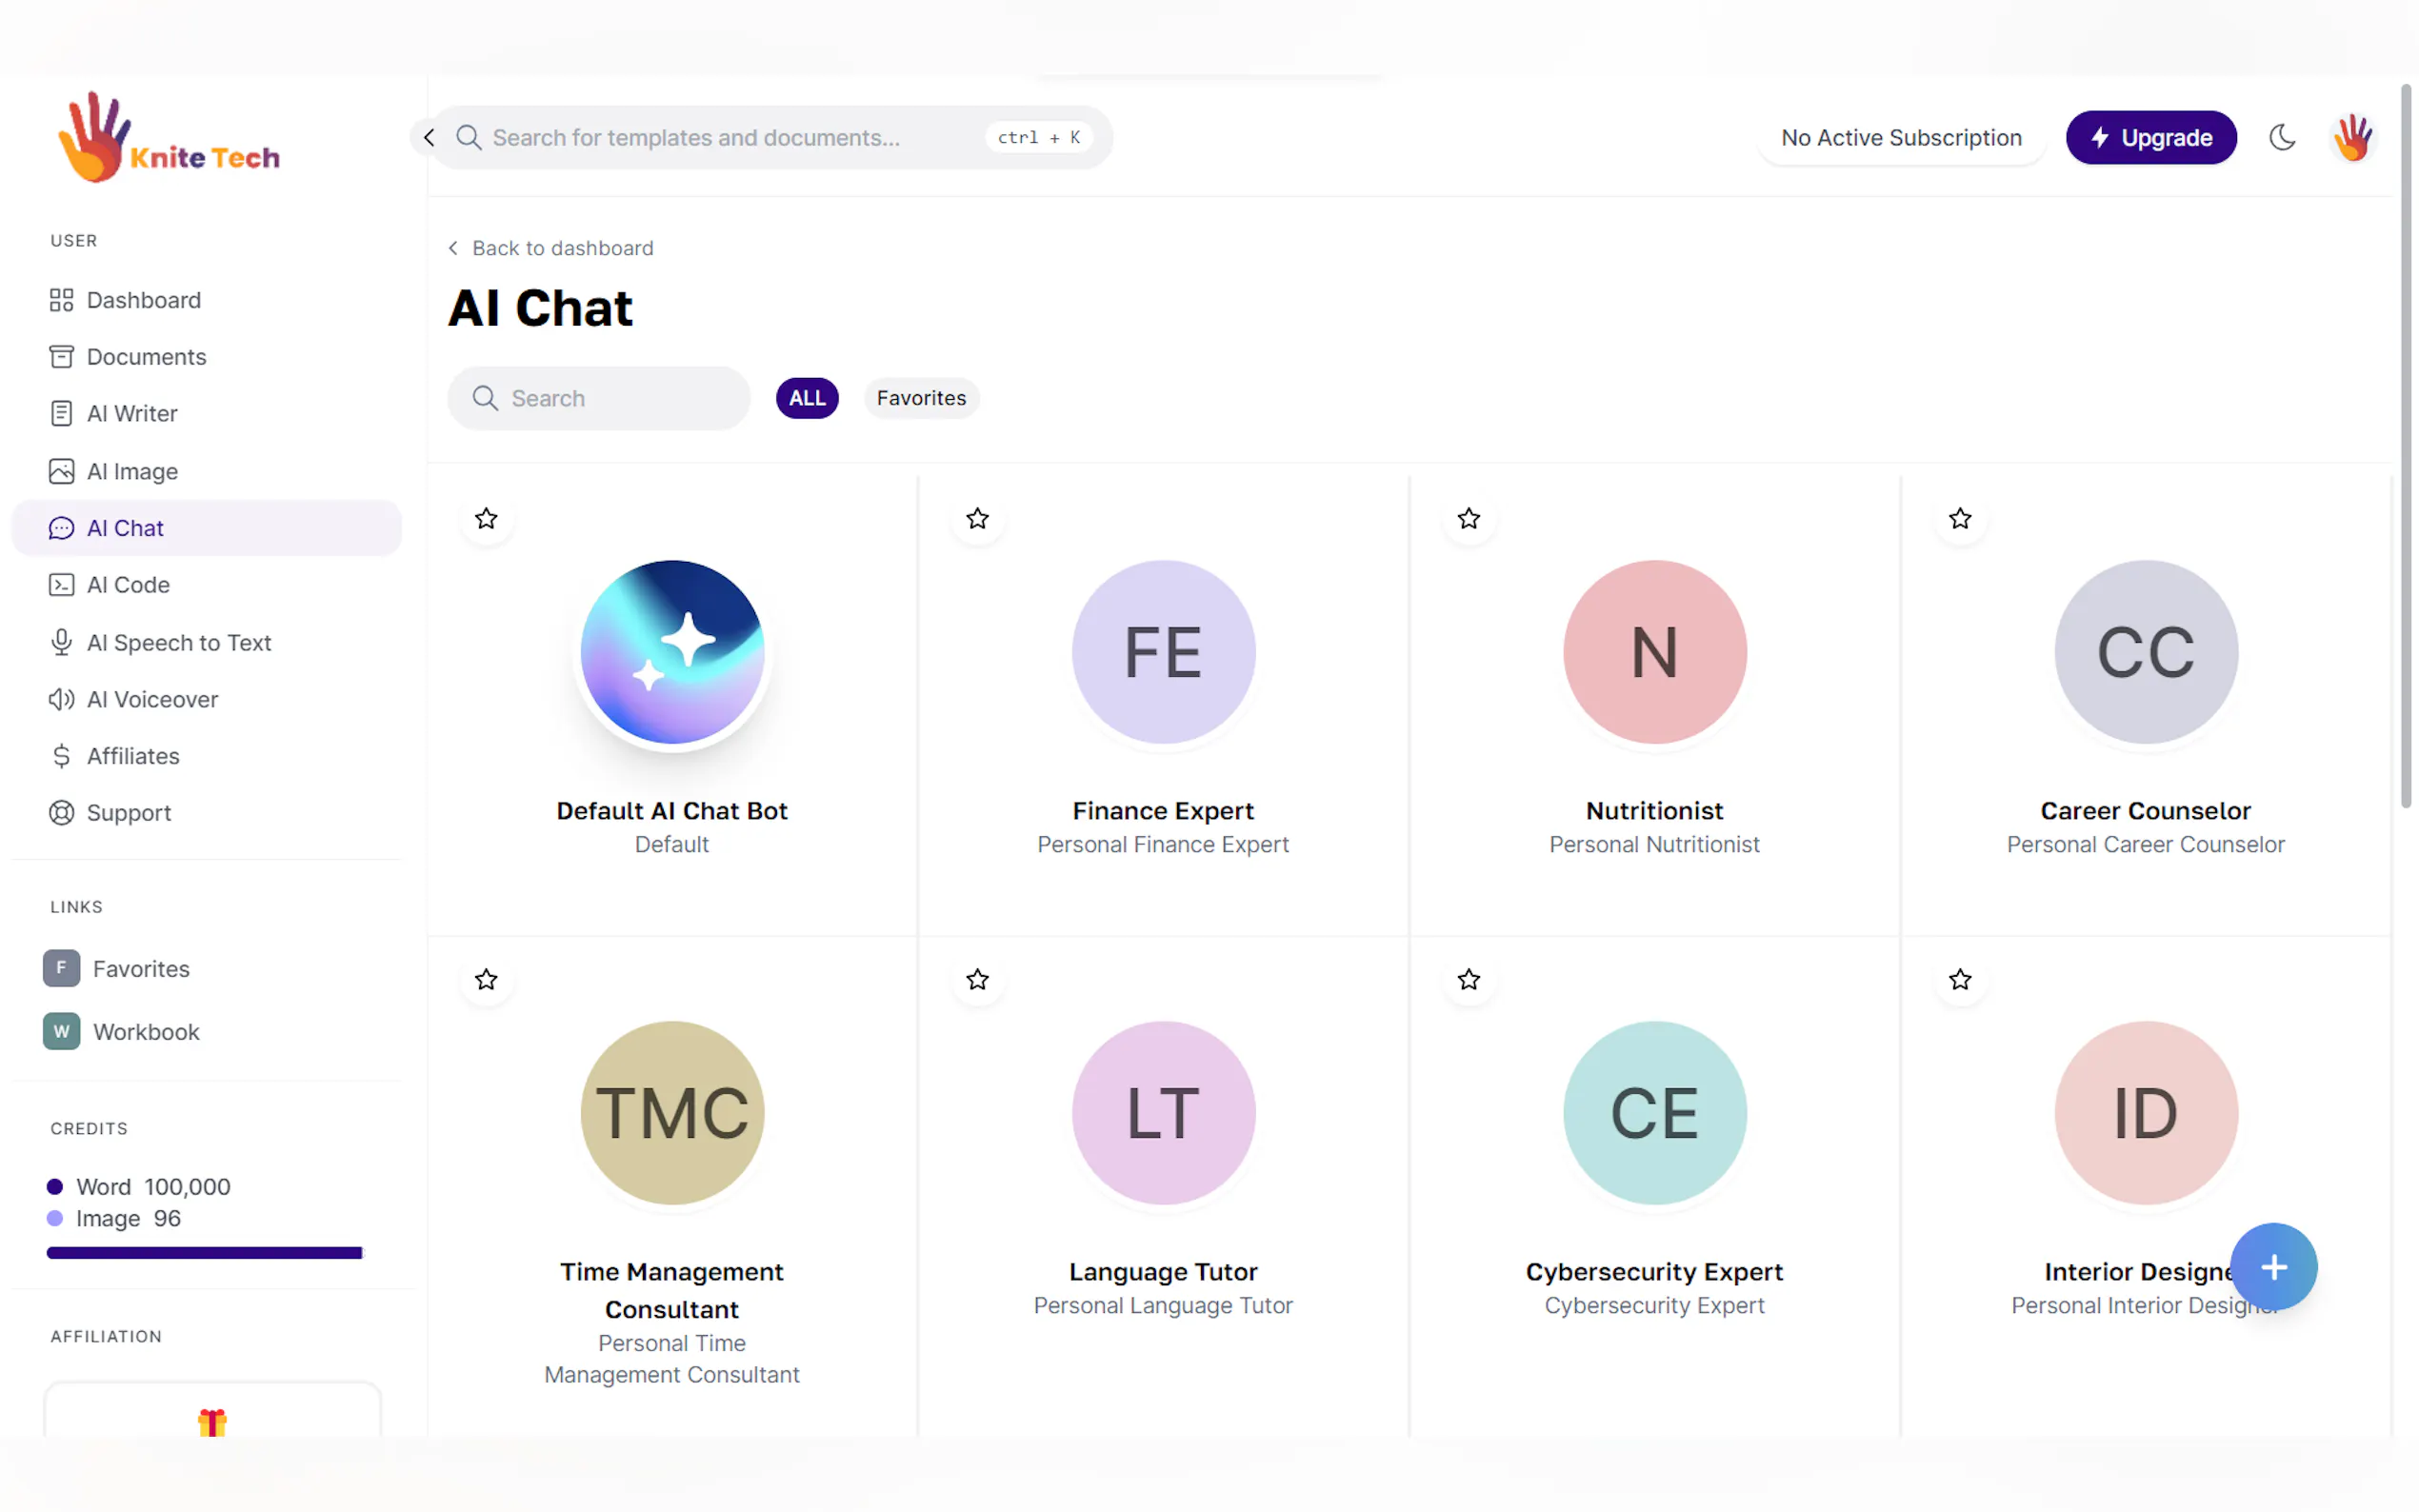The image size is (2419, 1512).
Task: Click the blue plus floating button
Action: point(2272,1267)
